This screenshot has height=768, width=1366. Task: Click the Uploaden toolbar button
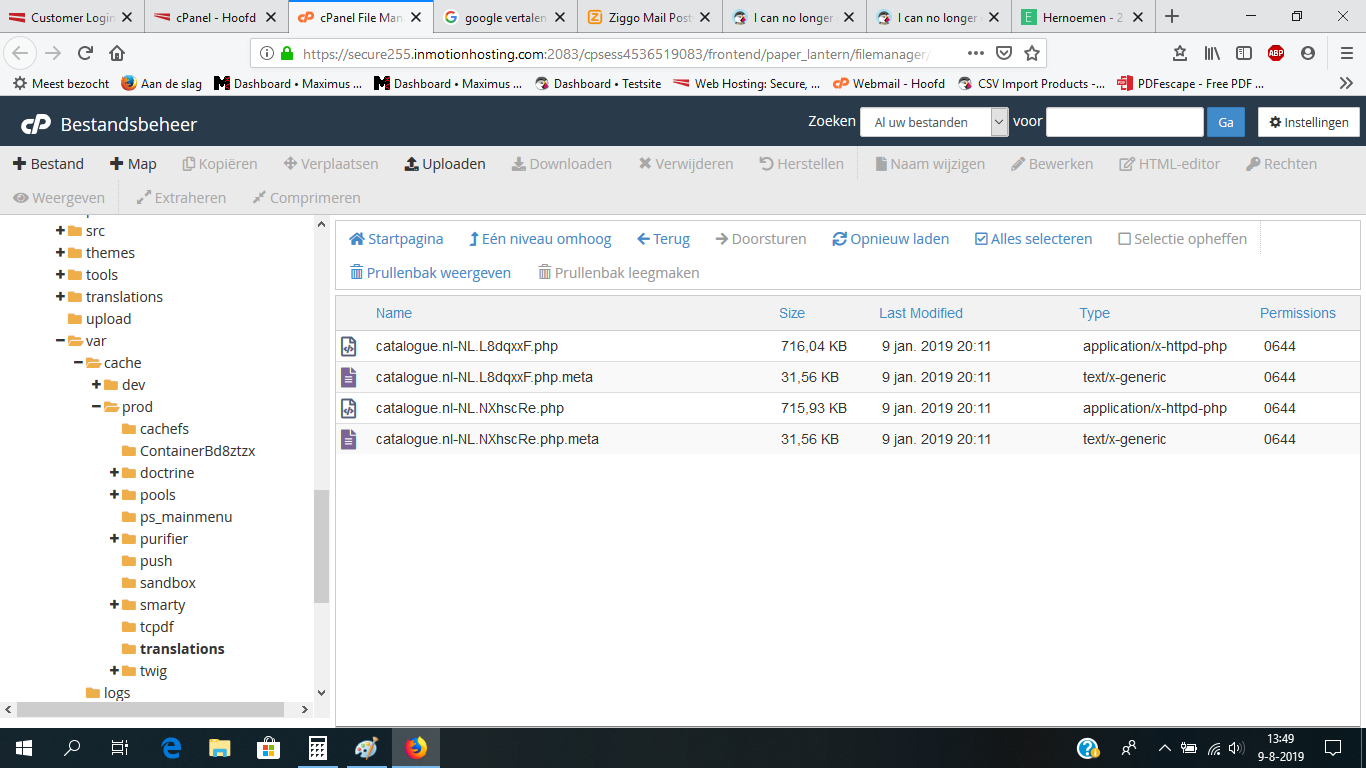click(x=445, y=164)
